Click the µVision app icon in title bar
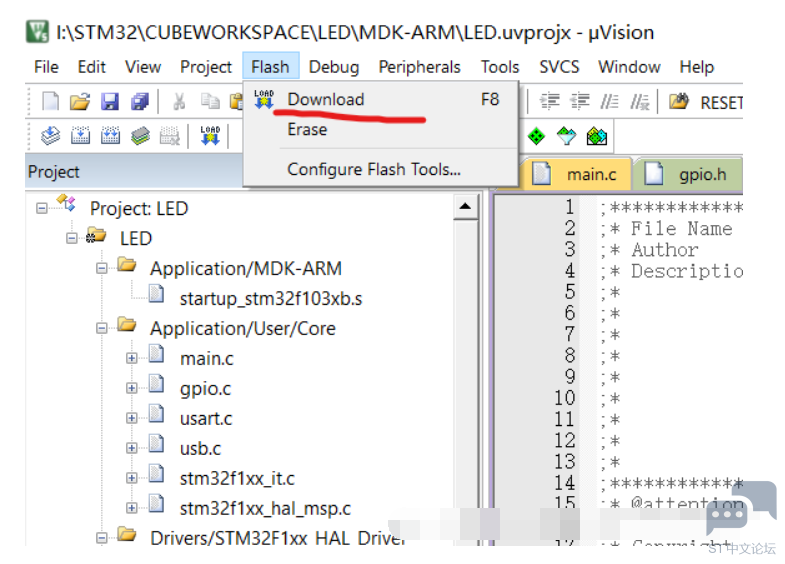The width and height of the screenshot is (785, 564). coord(37,31)
